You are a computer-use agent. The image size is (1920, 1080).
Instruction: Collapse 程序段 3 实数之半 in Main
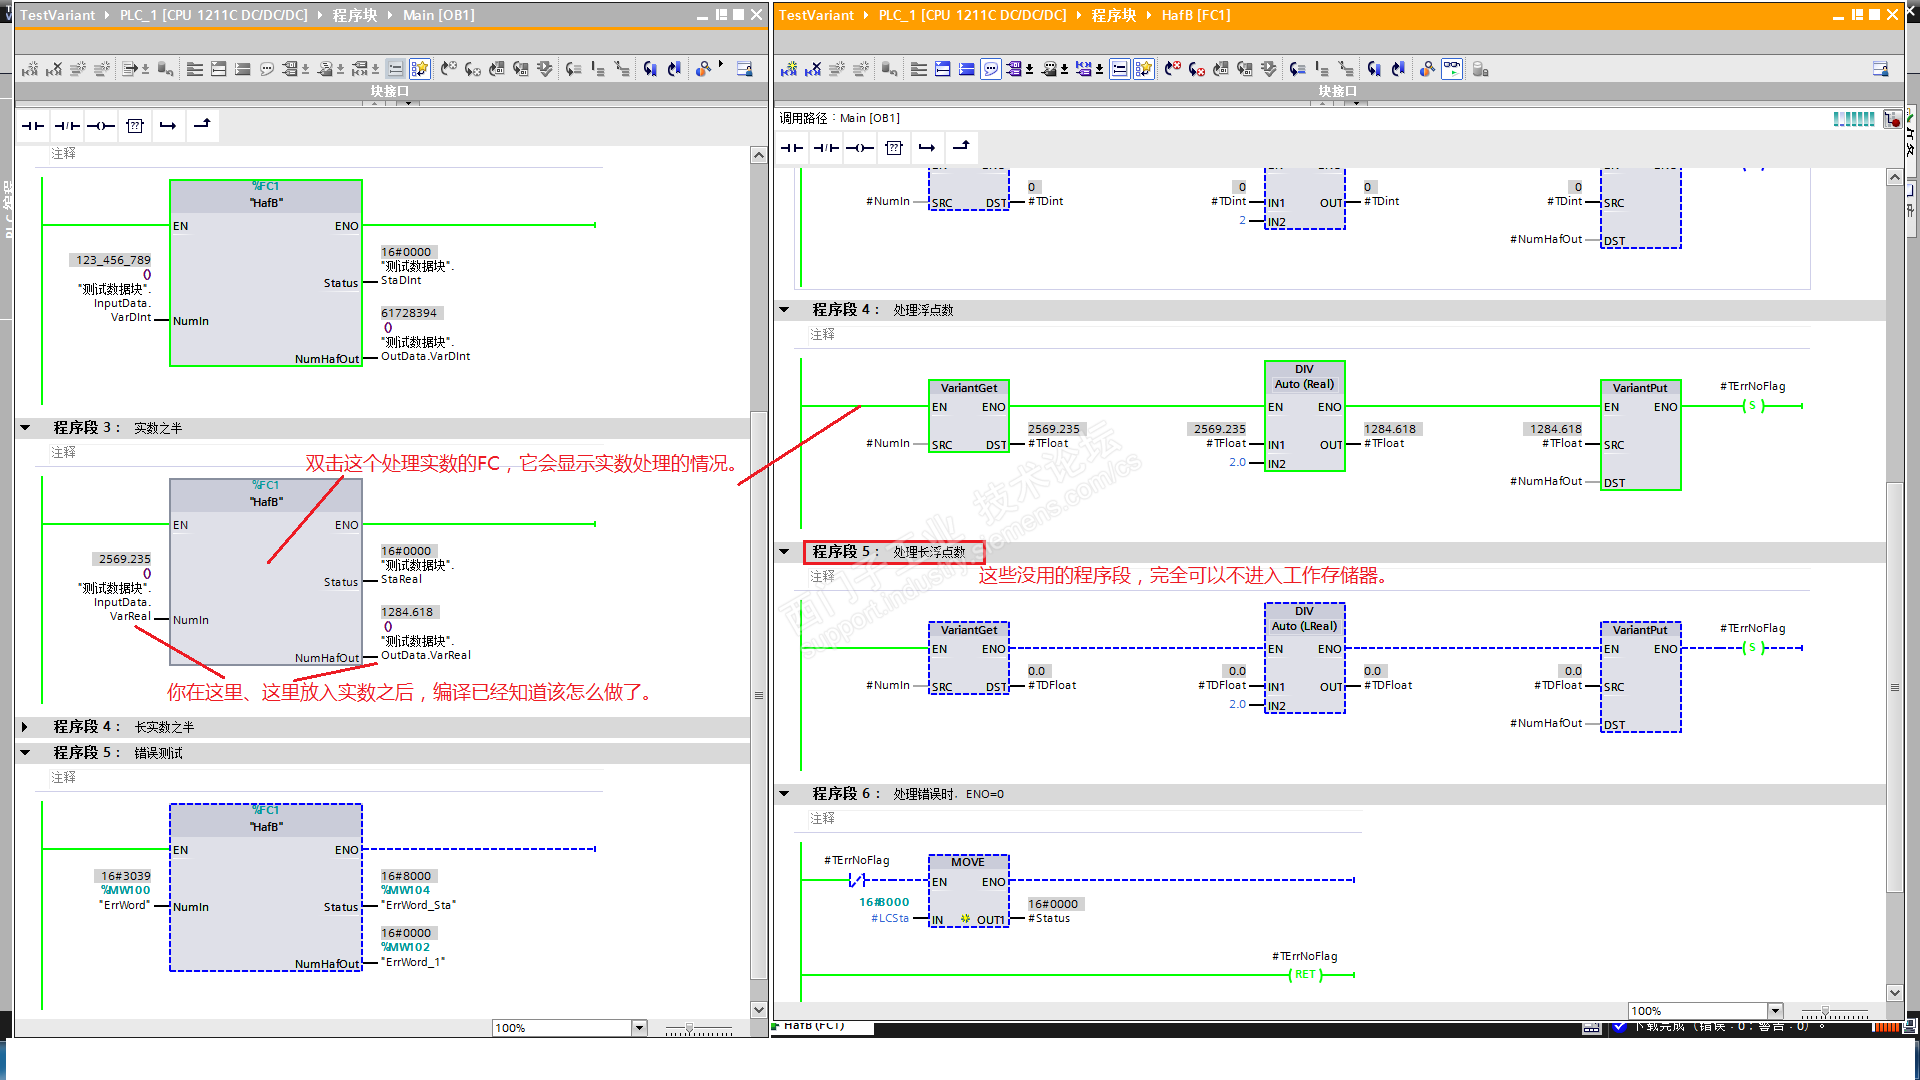[25, 428]
